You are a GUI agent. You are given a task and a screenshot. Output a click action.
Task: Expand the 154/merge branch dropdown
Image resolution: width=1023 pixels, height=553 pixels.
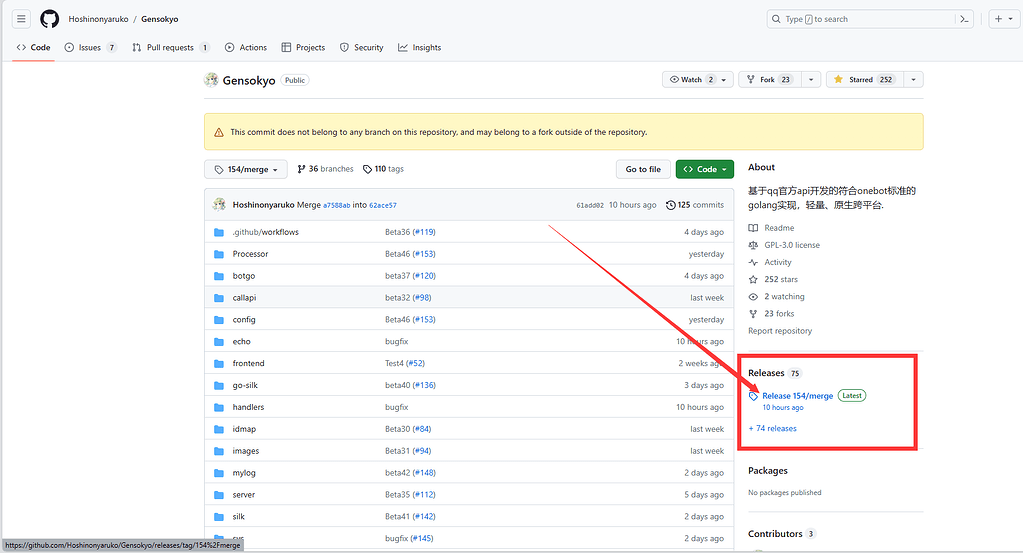coord(246,170)
